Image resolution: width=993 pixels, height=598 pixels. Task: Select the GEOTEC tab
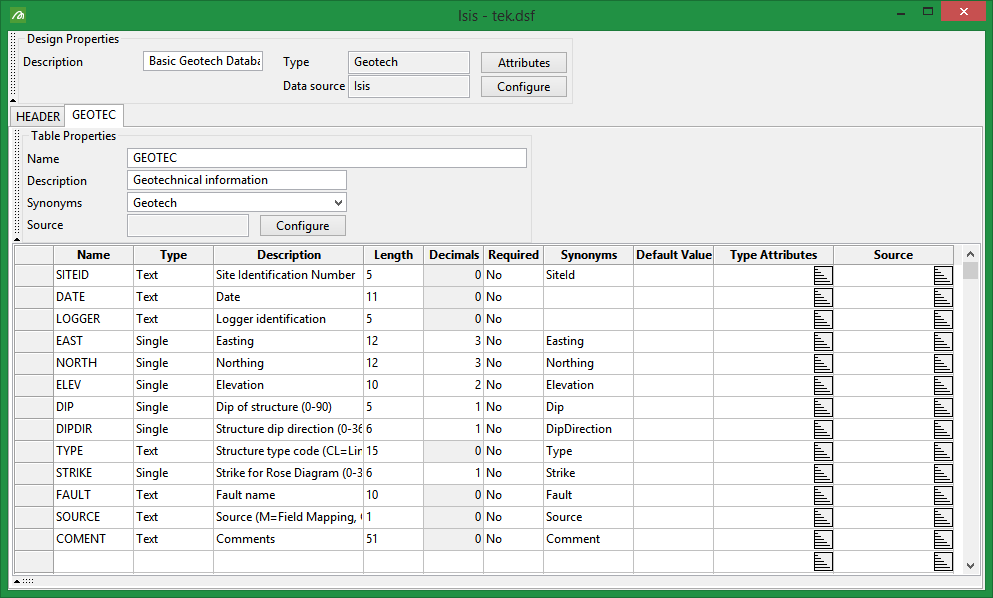(x=94, y=116)
